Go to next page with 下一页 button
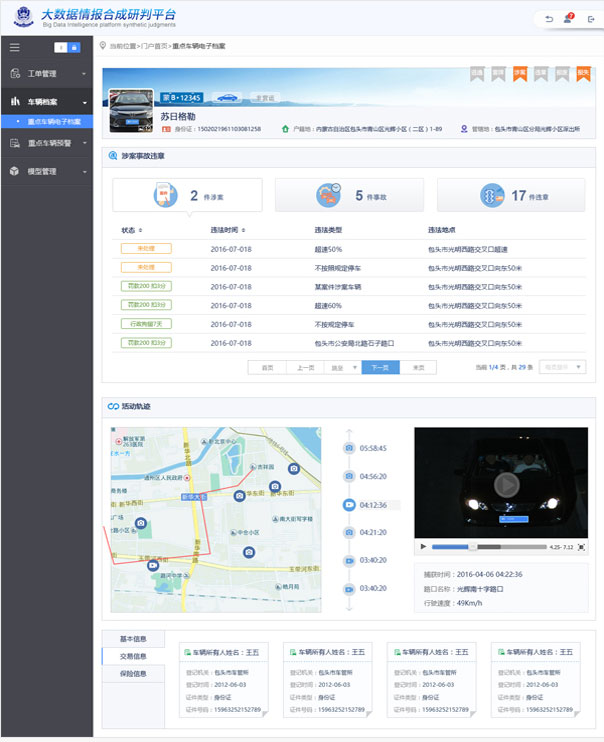The width and height of the screenshot is (604, 742). click(x=380, y=367)
